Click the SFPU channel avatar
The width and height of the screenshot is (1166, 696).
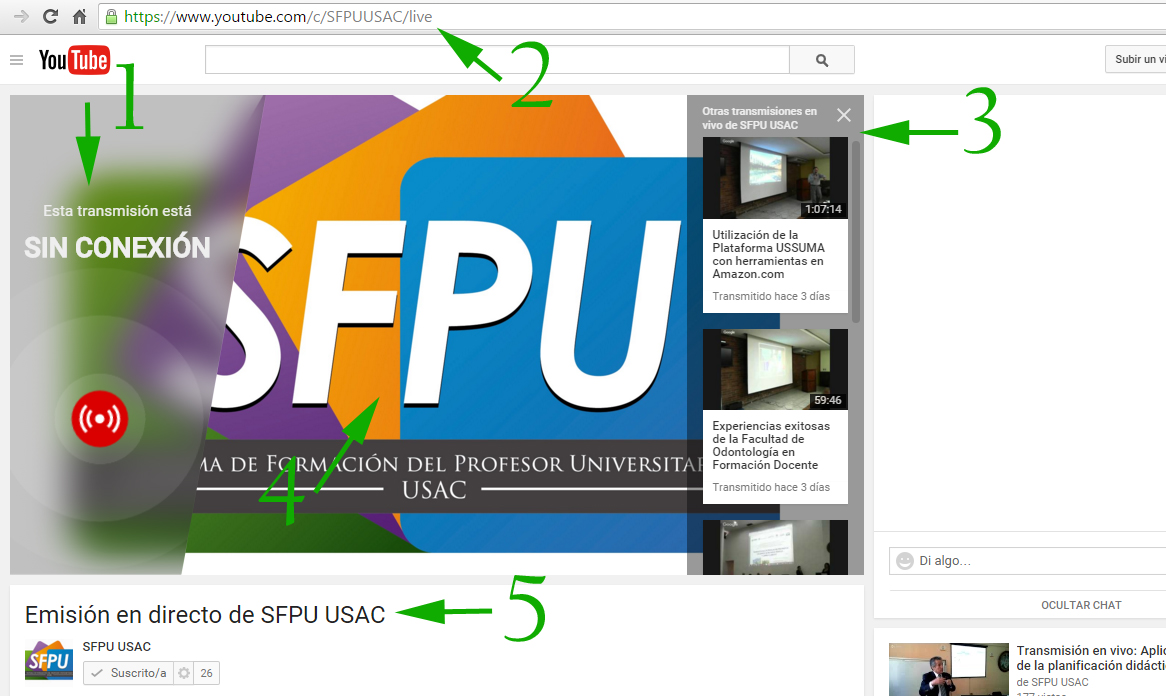[x=49, y=660]
